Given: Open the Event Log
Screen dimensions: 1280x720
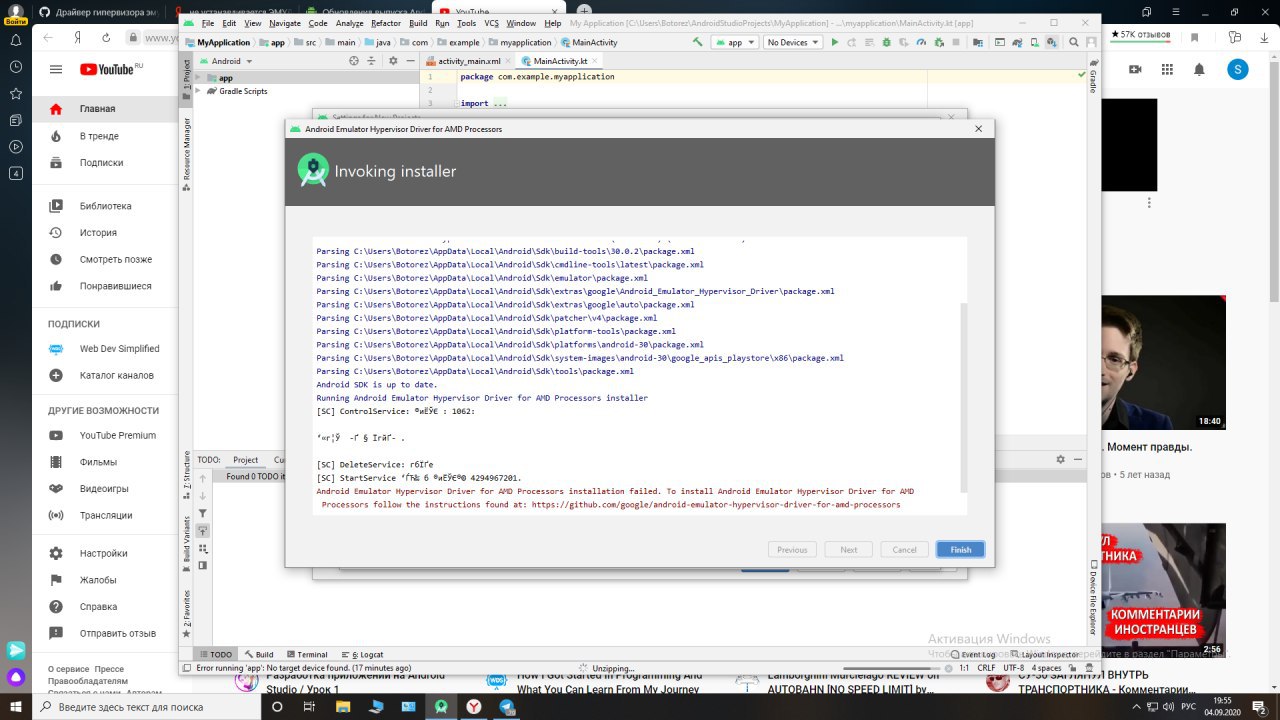Looking at the screenshot, I should [x=971, y=655].
